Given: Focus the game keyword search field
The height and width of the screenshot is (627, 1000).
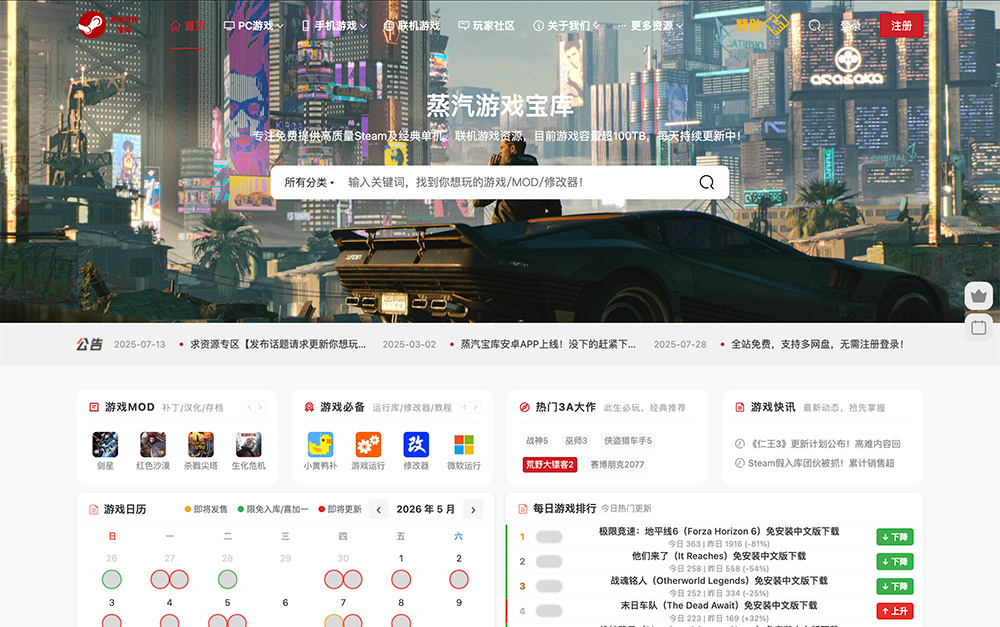Looking at the screenshot, I should 517,182.
